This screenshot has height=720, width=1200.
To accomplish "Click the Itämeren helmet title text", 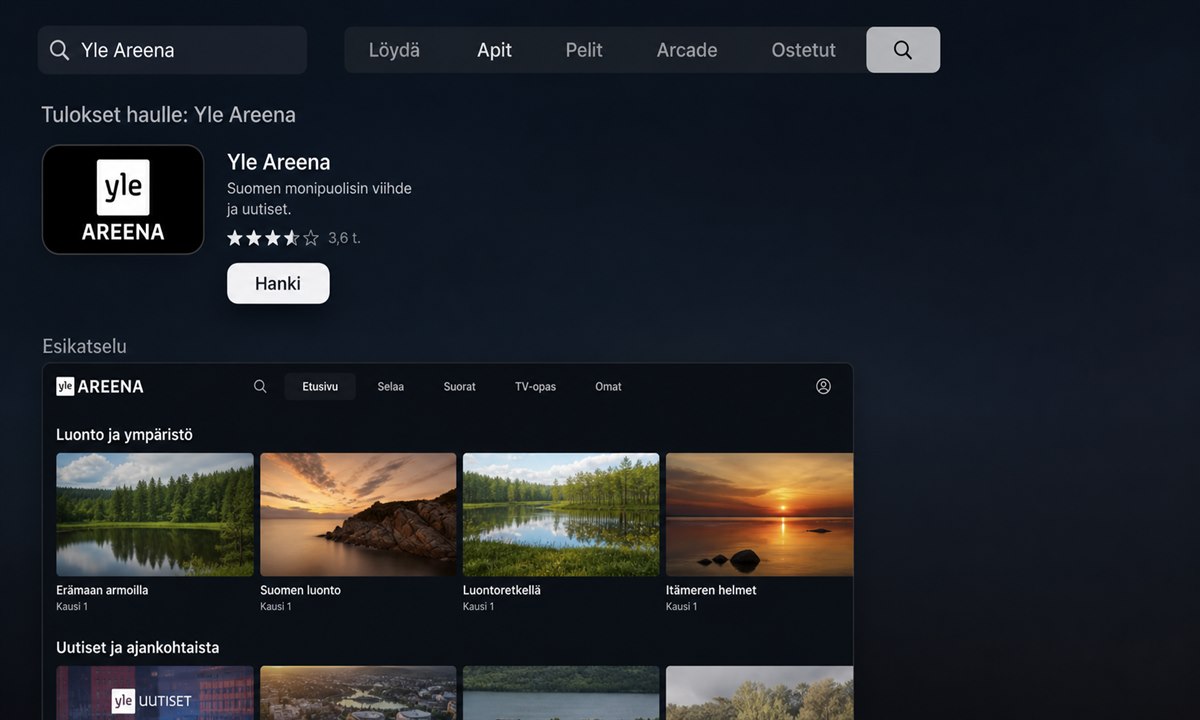I will tap(711, 590).
